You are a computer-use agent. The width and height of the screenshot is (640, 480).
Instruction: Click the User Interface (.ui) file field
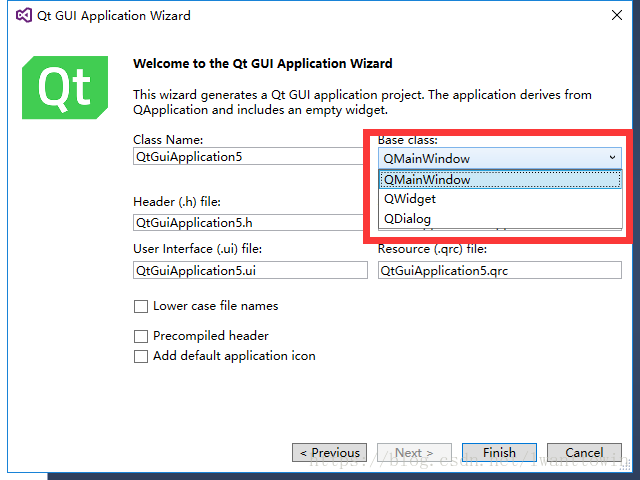250,270
